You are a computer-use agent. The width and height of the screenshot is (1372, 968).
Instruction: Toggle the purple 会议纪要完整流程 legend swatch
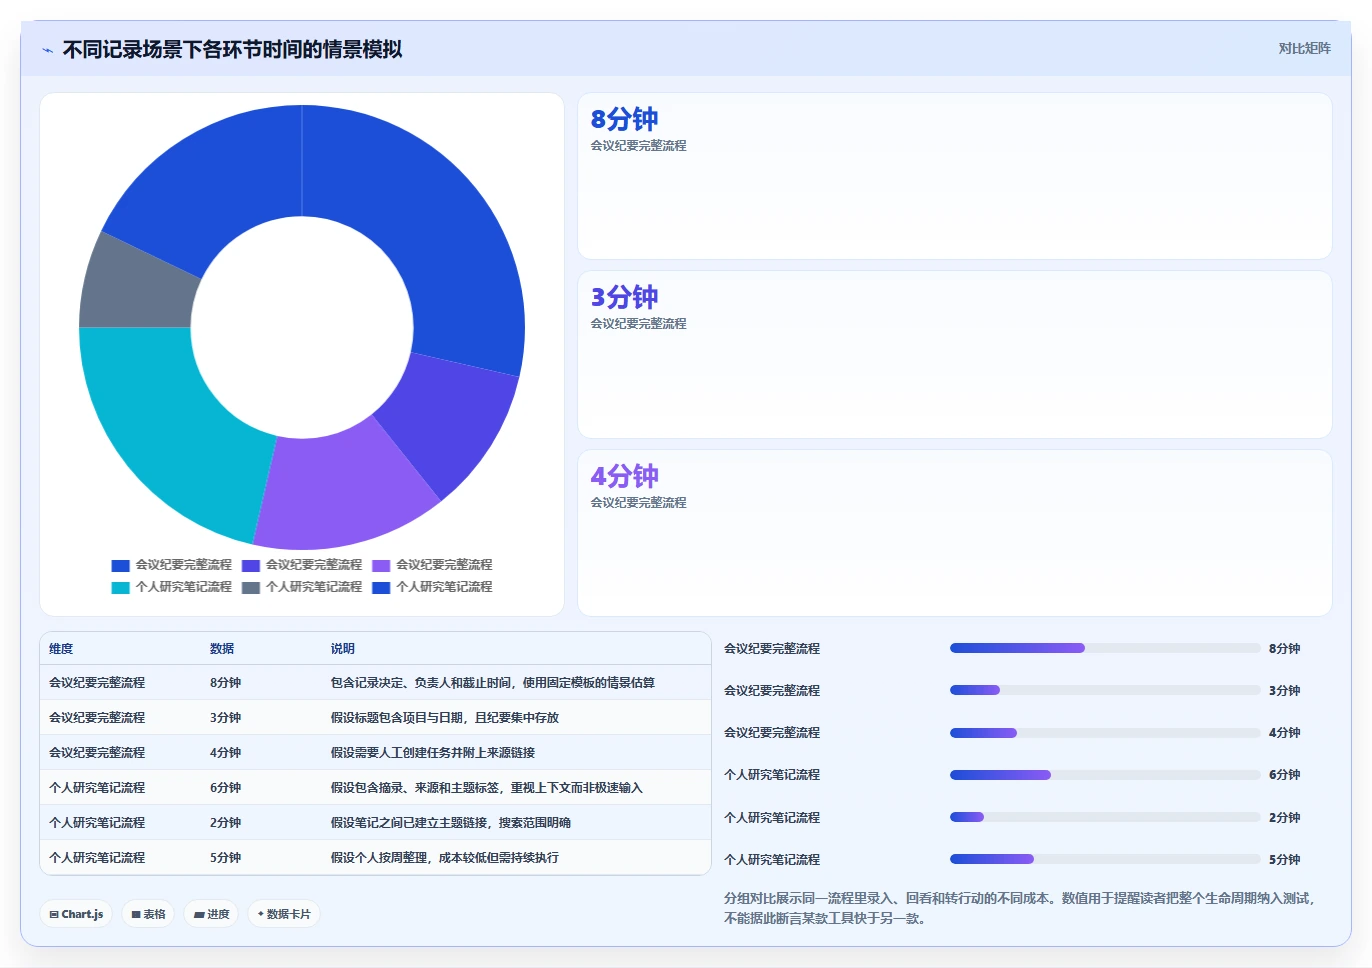click(381, 566)
